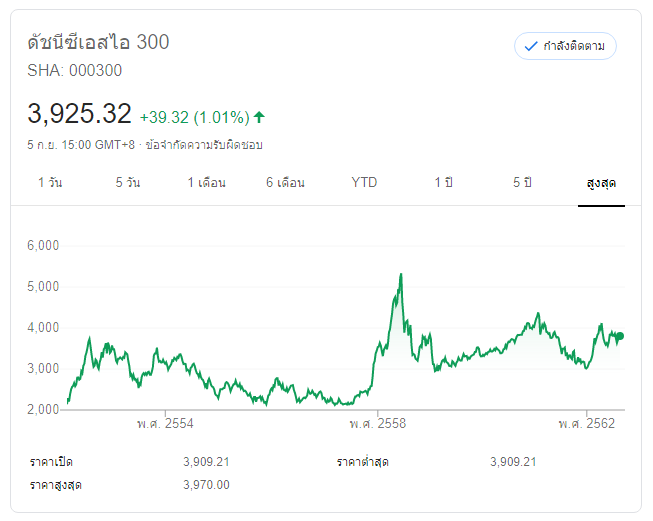
Task: Switch to the 1 ปี tab
Action: (x=443, y=183)
